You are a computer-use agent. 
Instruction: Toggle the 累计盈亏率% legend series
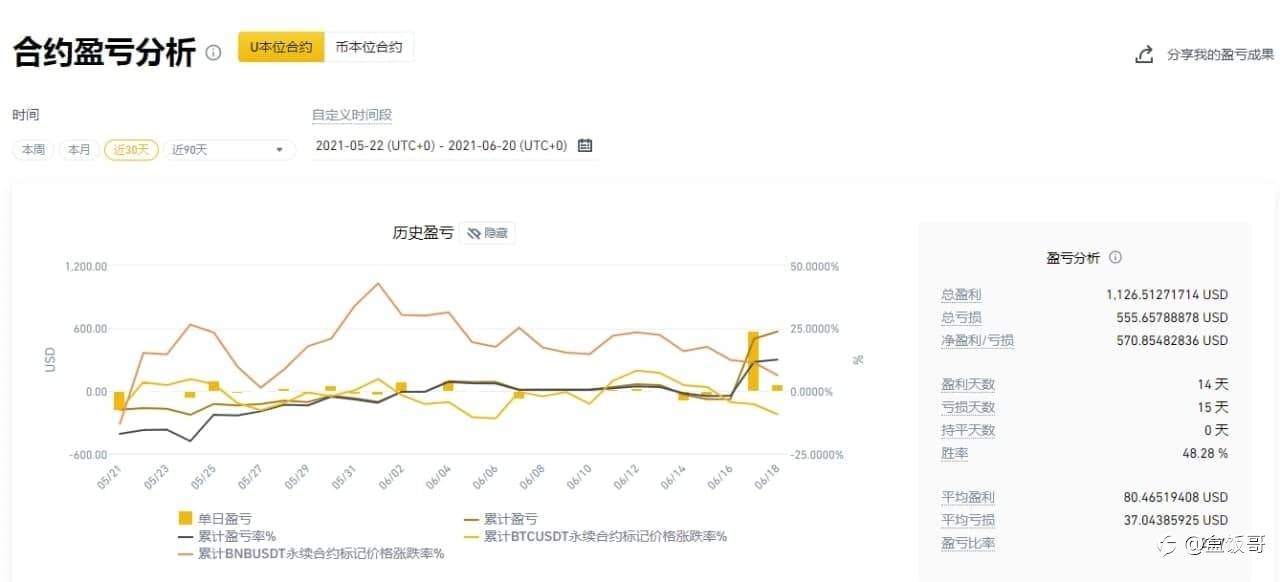click(x=185, y=536)
